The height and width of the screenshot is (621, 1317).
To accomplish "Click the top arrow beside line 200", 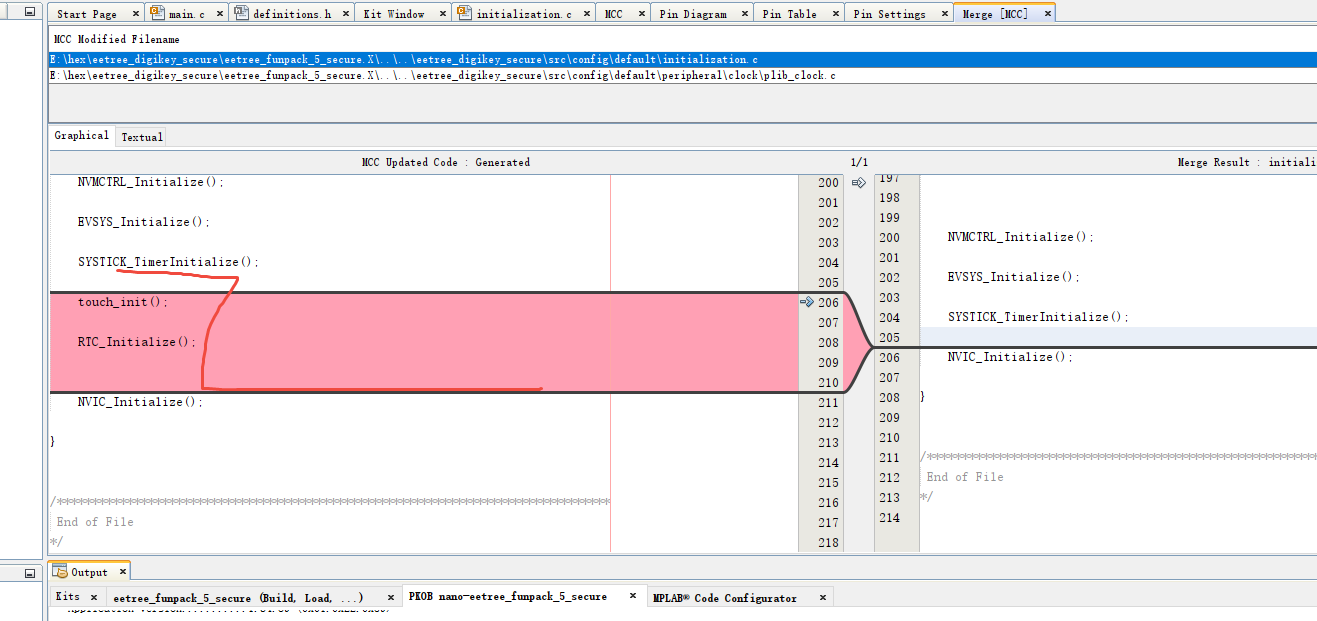I will click(x=858, y=182).
